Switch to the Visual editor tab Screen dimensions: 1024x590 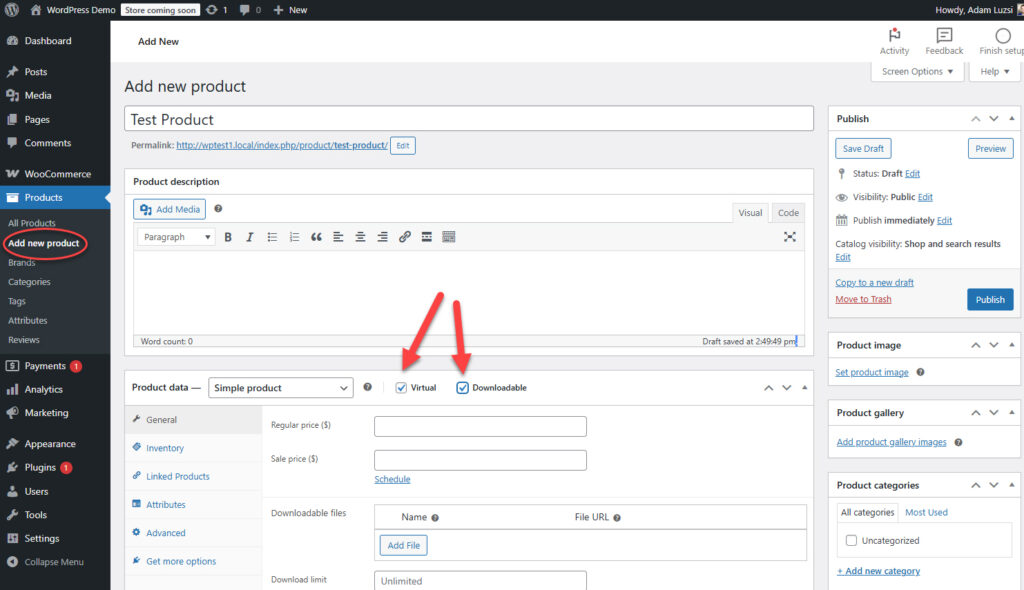click(750, 212)
